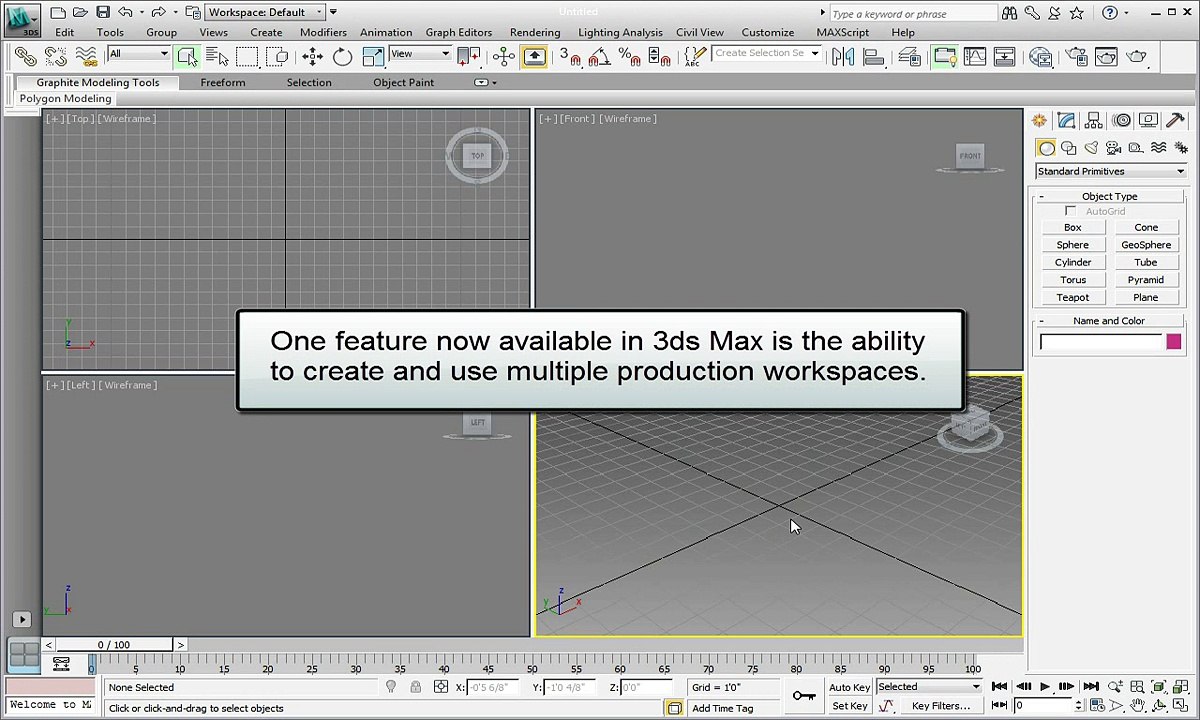This screenshot has height=720, width=1200.
Task: Open the Workspace: Default dropdown
Action: 265,12
